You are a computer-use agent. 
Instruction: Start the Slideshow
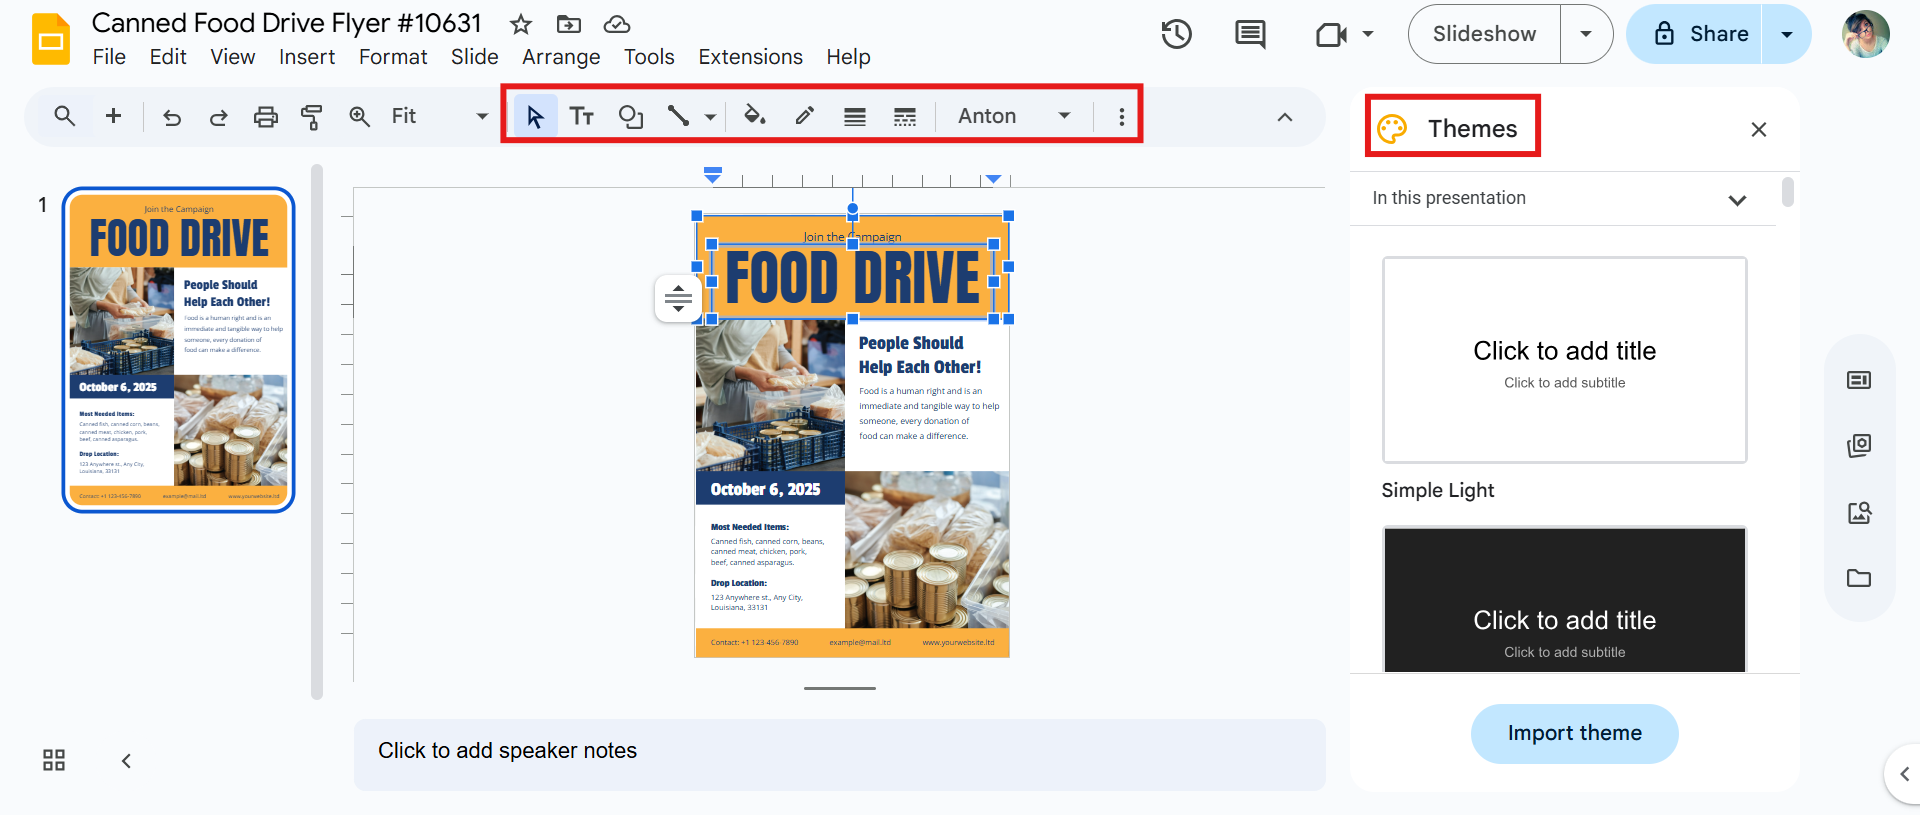coord(1485,34)
